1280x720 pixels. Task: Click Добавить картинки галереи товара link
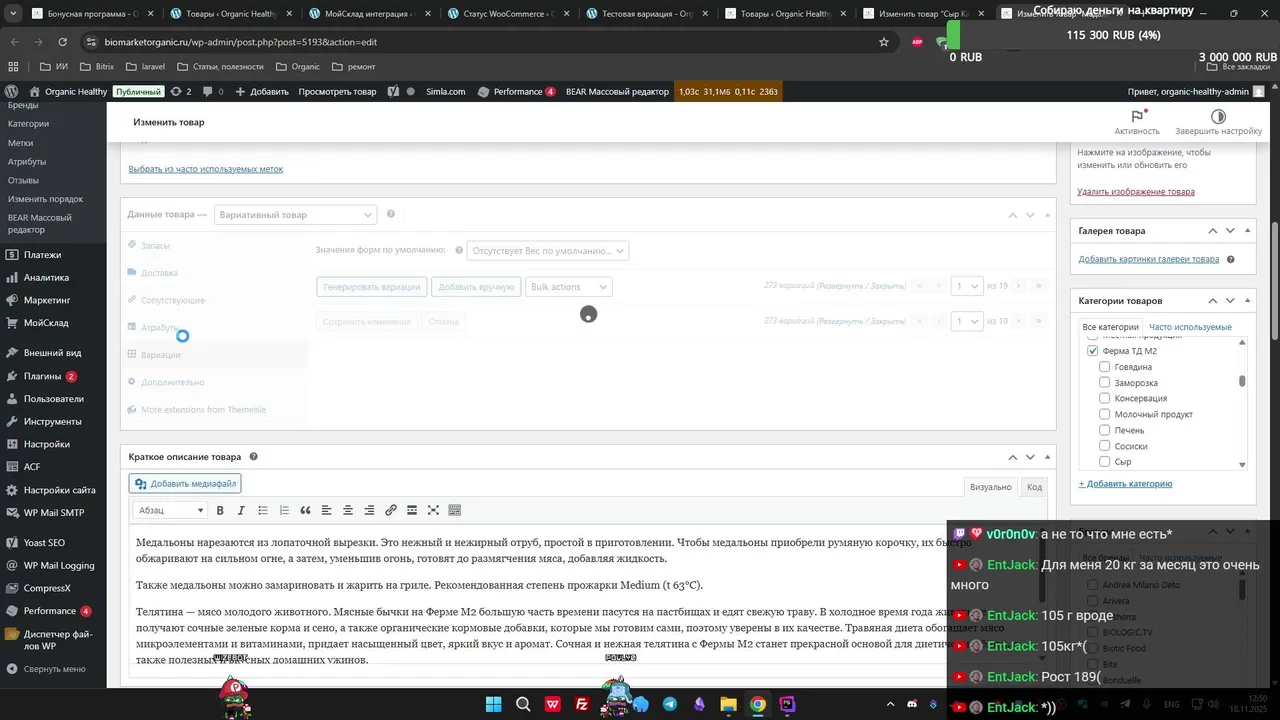tap(1148, 259)
